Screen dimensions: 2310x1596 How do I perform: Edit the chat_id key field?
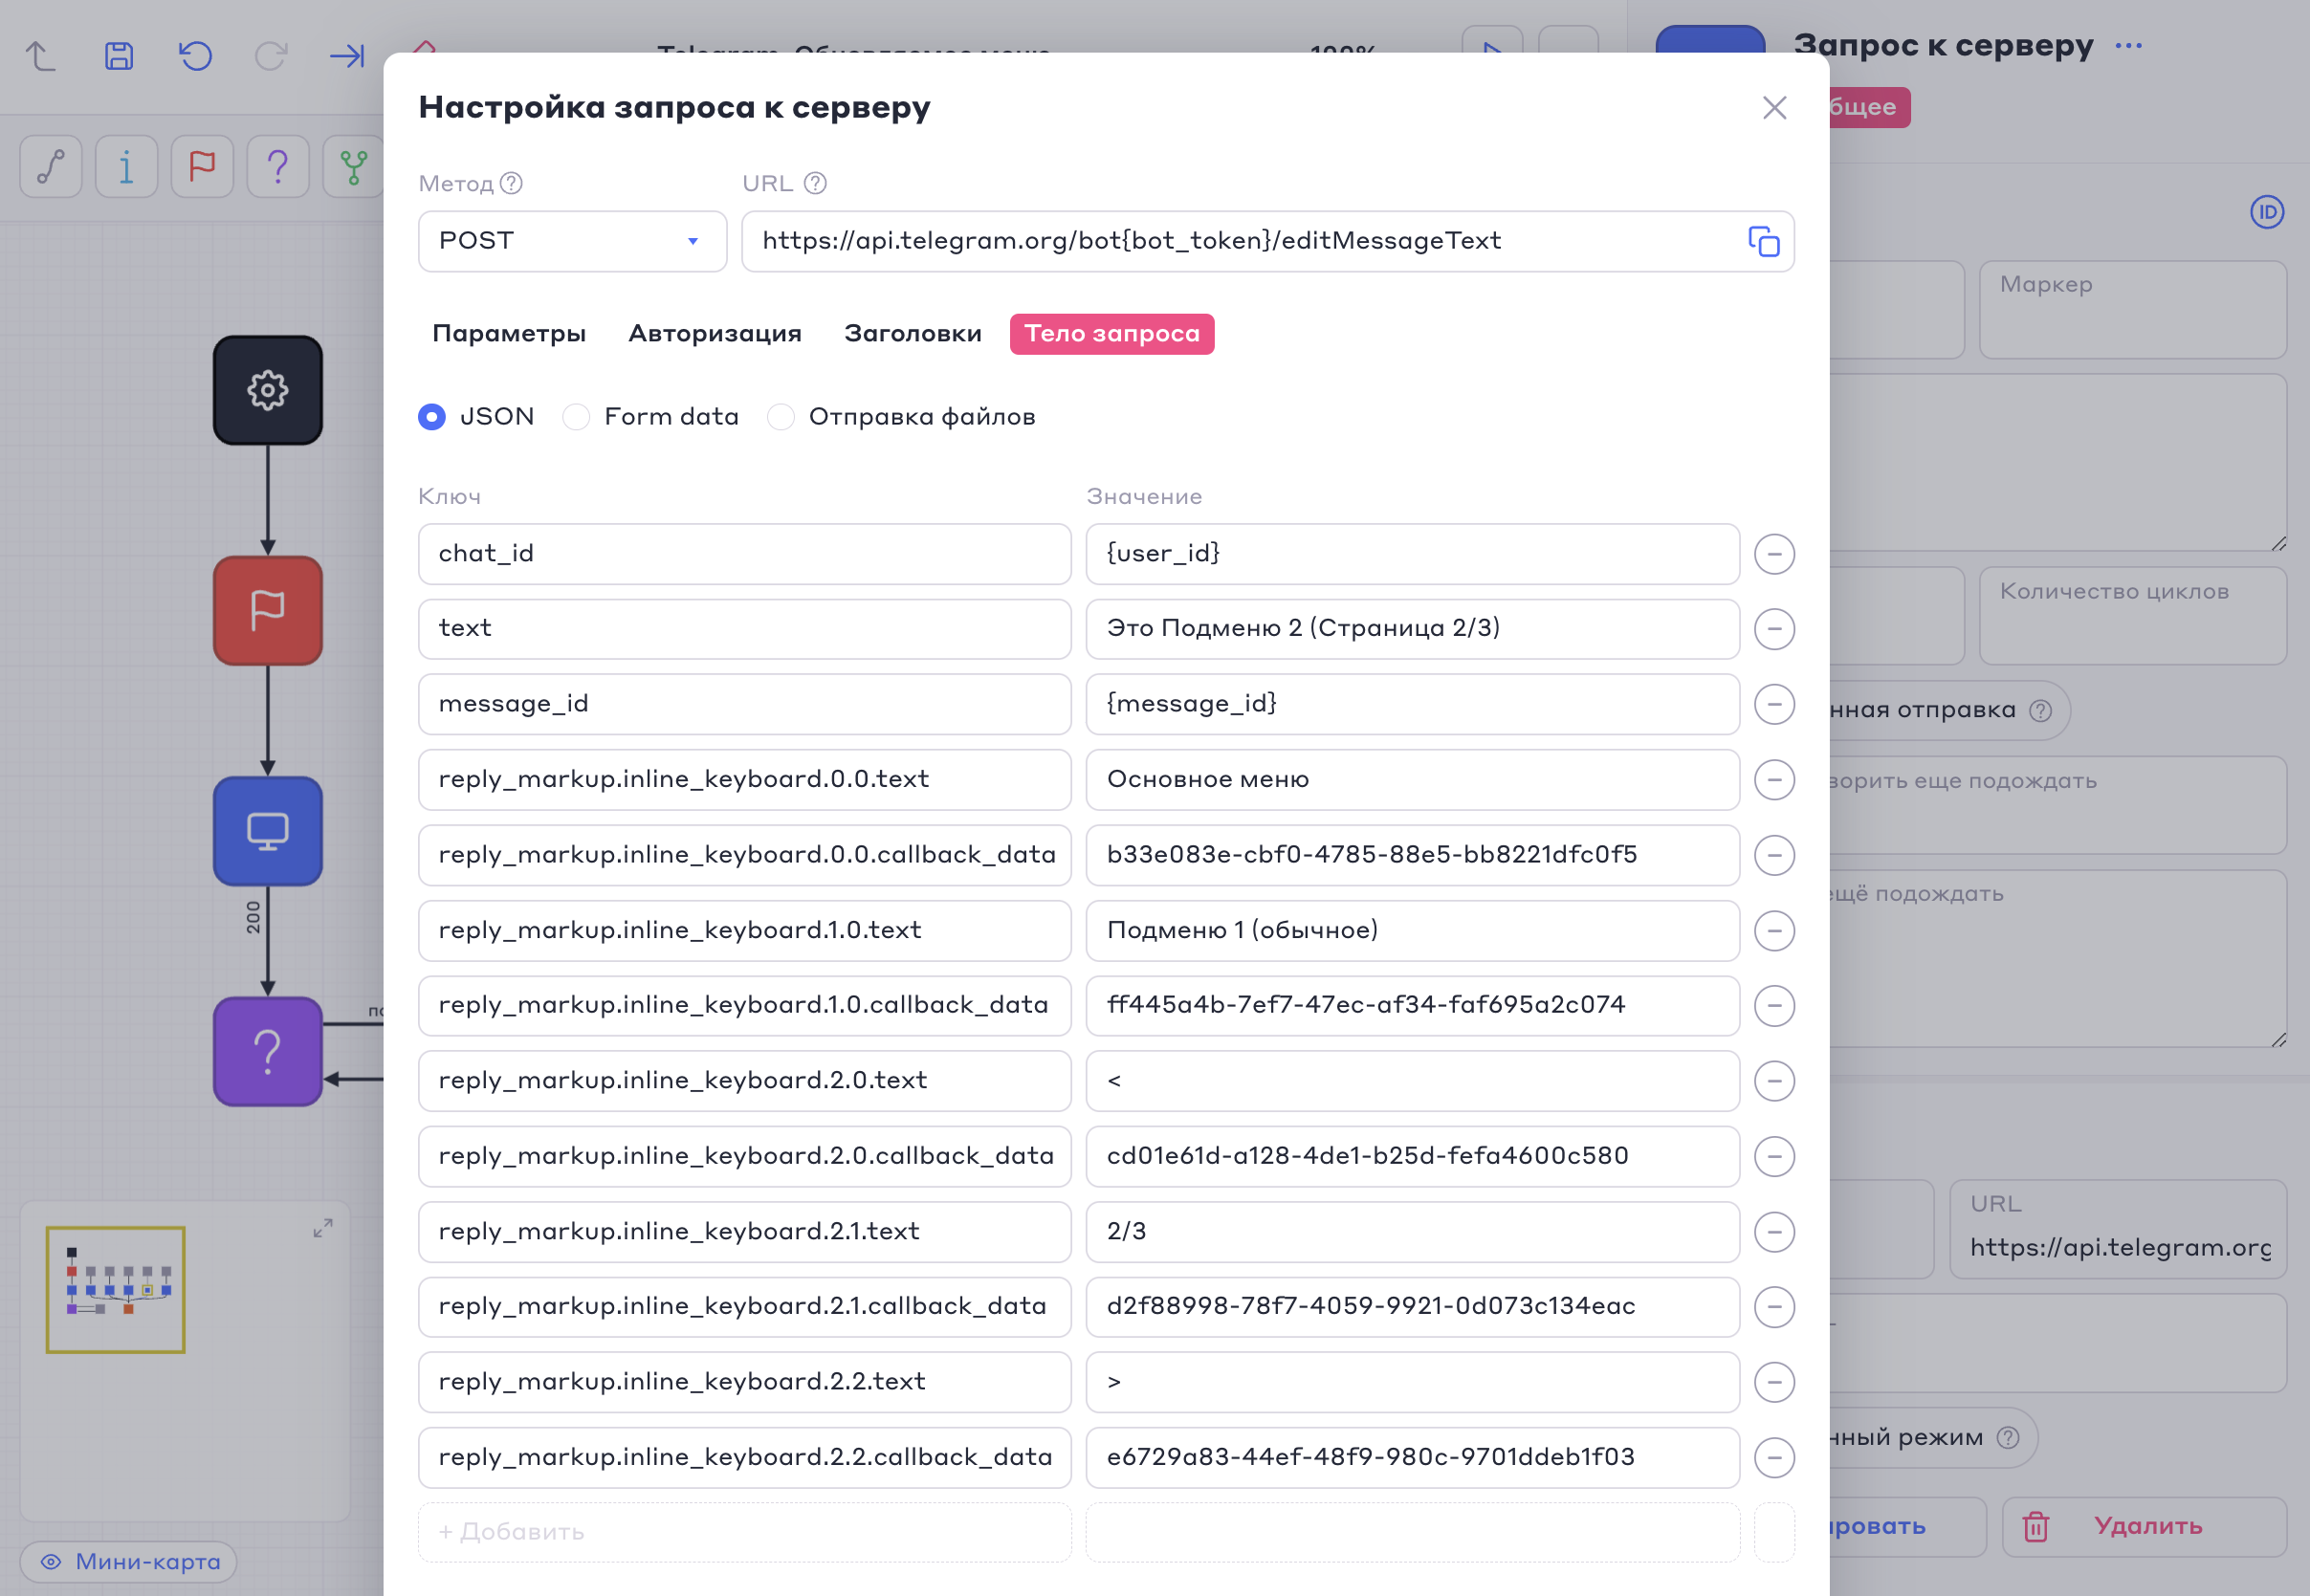pyautogui.click(x=745, y=554)
